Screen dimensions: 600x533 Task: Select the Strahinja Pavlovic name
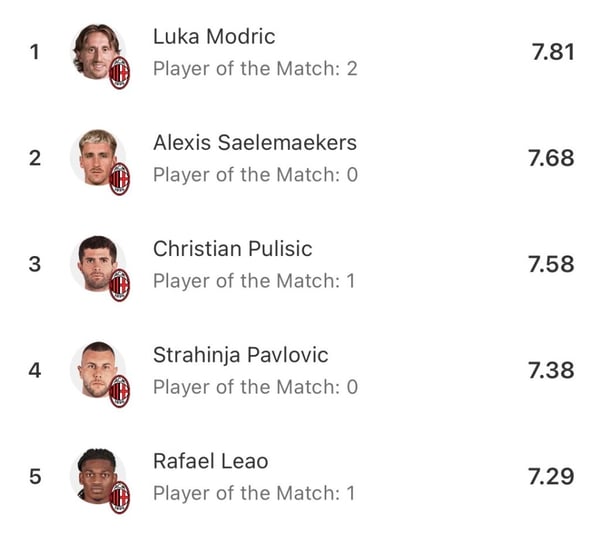coord(240,355)
